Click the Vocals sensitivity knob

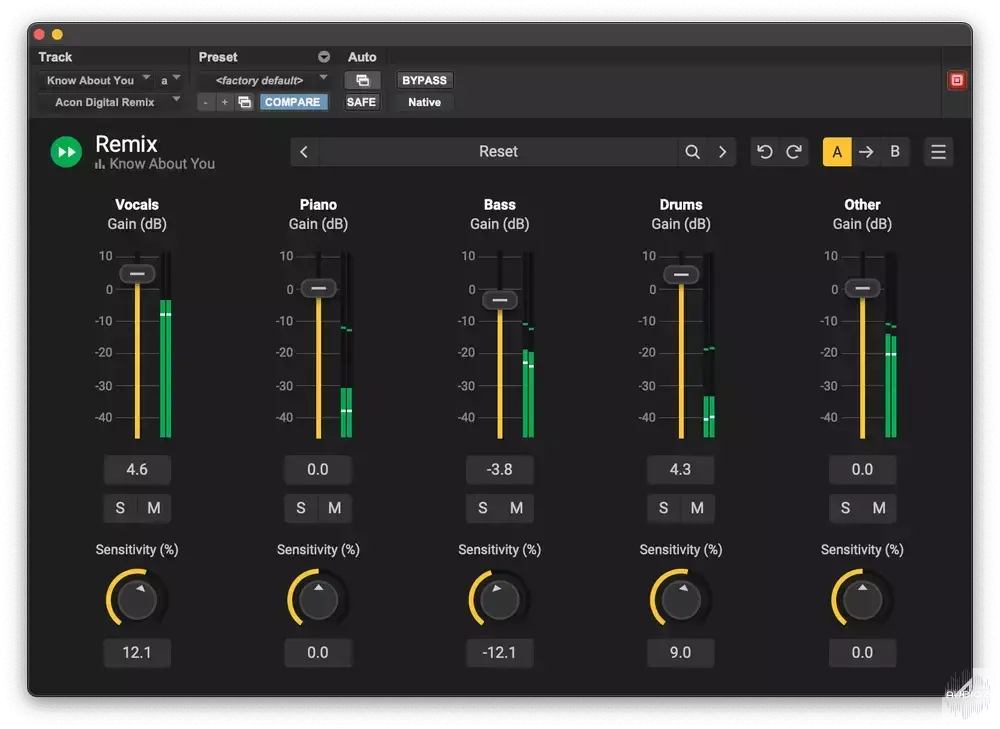coord(137,600)
